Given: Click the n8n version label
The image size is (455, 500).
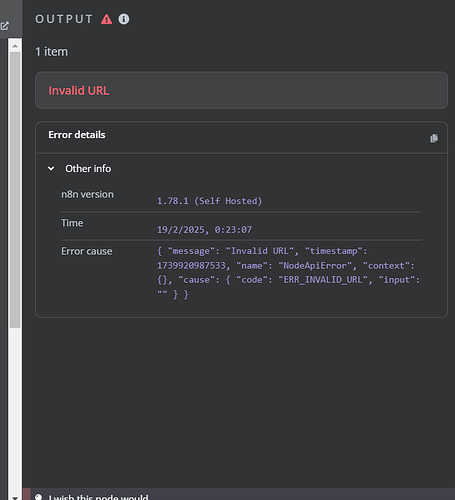Looking at the screenshot, I should 87,194.
